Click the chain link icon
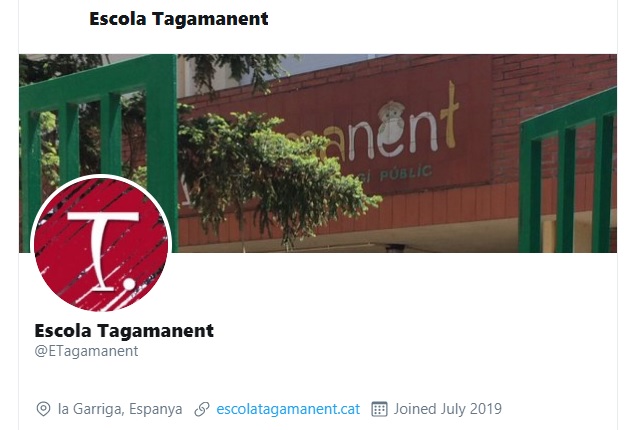Viewport: 629px width, 430px height. coord(202,409)
